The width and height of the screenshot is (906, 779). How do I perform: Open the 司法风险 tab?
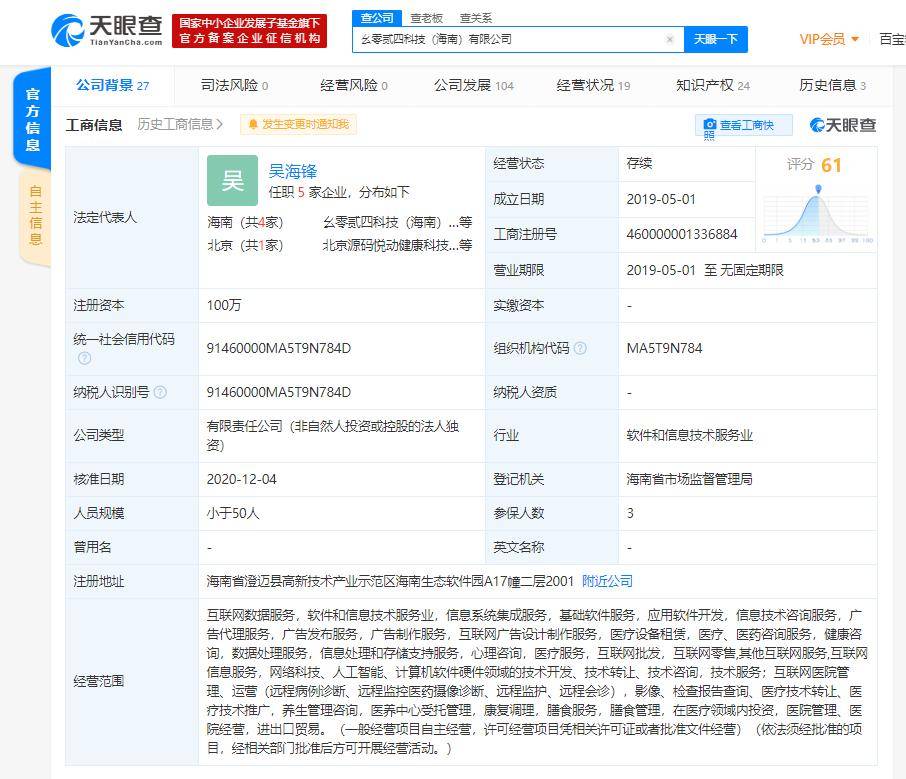235,86
